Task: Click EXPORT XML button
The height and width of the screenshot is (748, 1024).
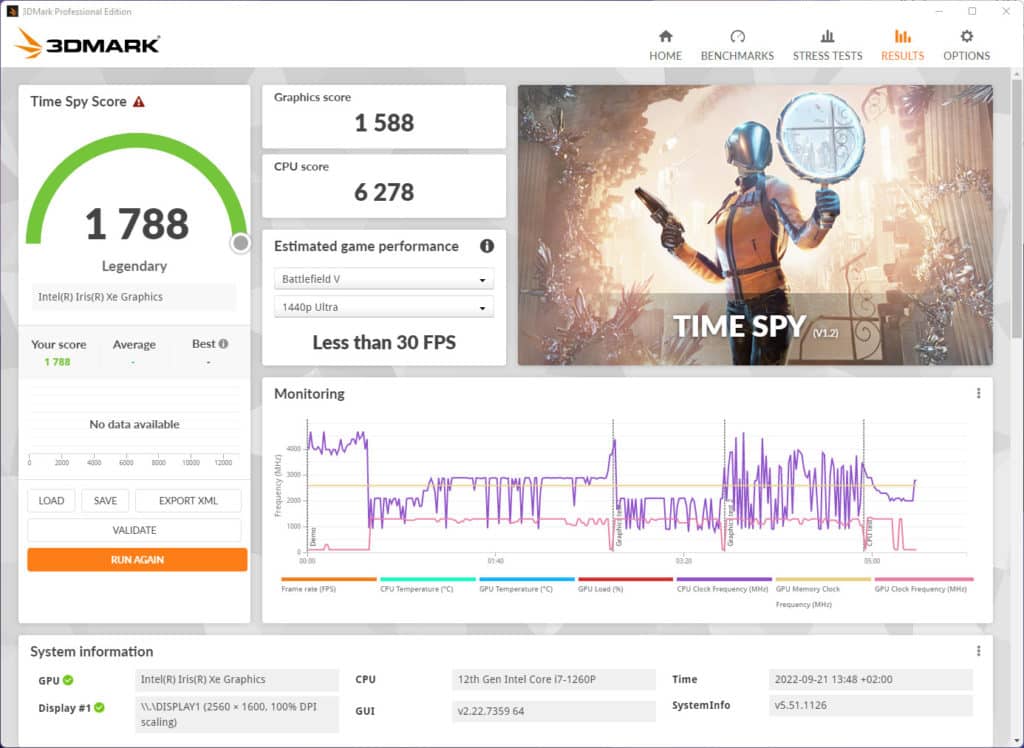Action: (x=188, y=501)
